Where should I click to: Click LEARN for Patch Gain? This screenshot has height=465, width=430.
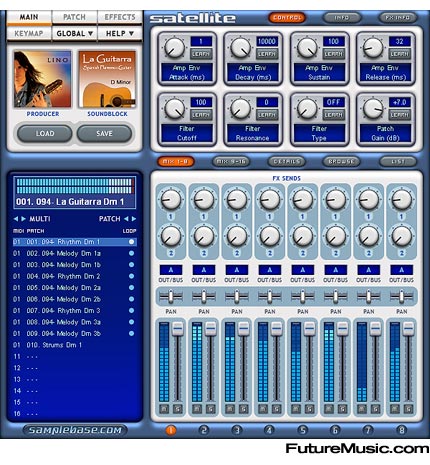click(400, 115)
